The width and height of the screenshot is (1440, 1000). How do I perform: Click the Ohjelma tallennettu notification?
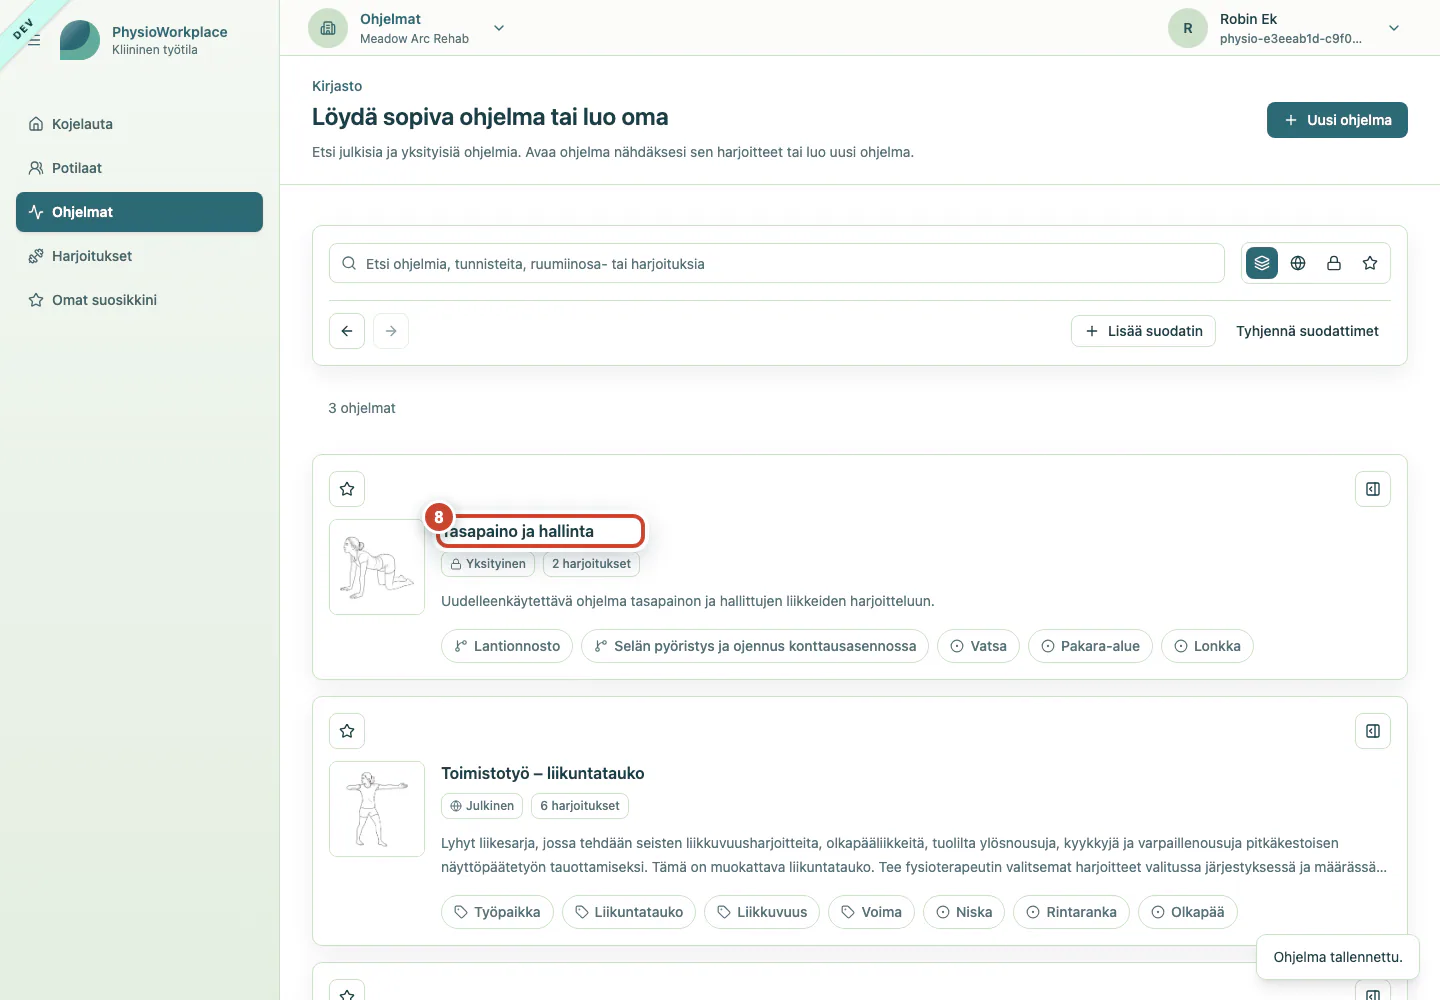click(1338, 957)
